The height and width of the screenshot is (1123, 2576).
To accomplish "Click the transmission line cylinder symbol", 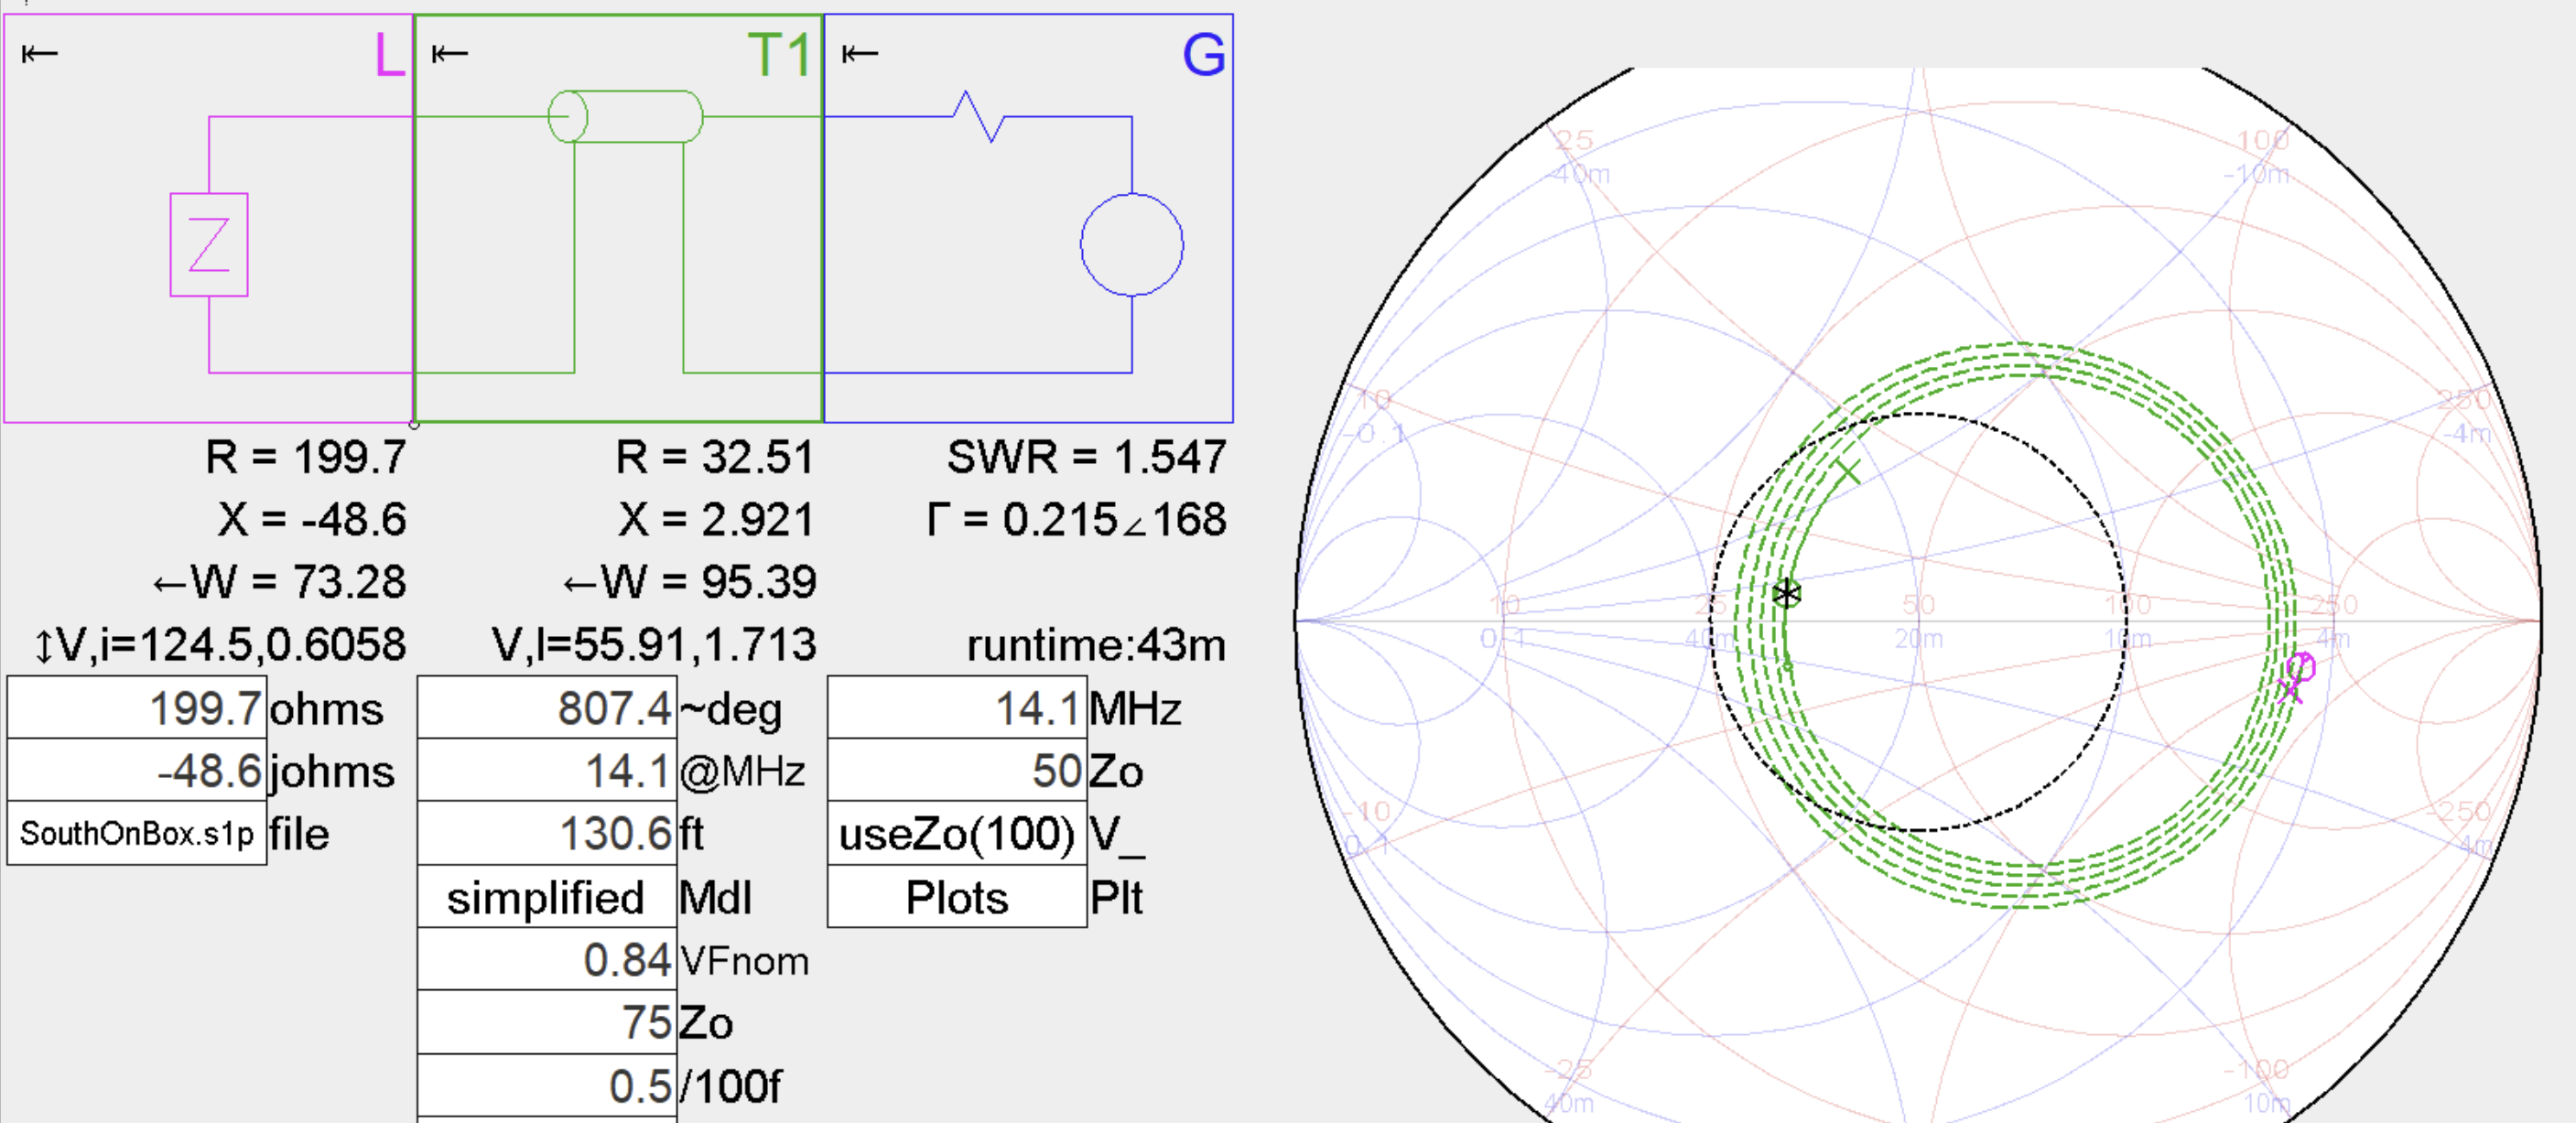I will 626,116.
